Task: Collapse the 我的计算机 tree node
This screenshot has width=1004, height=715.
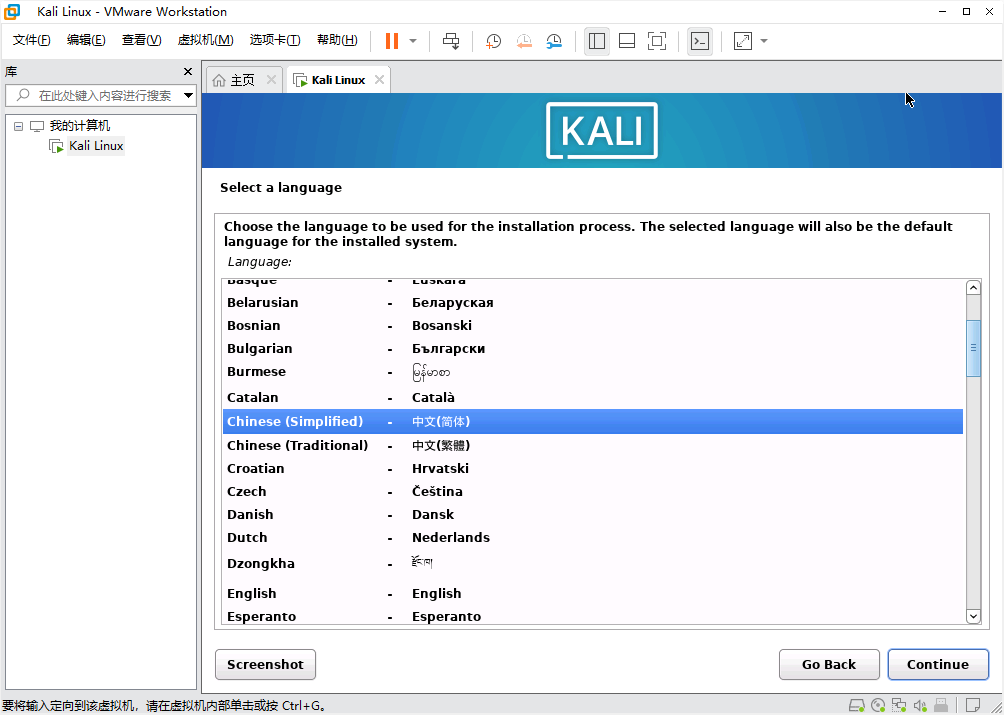Action: tap(19, 126)
